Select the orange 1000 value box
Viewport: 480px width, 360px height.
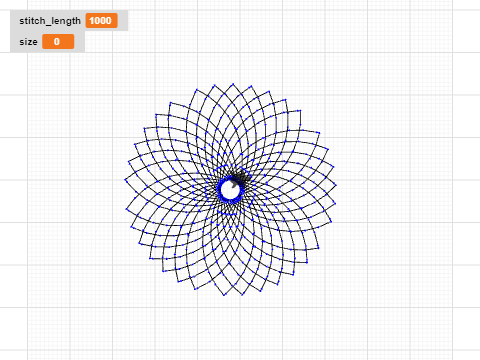pos(101,21)
